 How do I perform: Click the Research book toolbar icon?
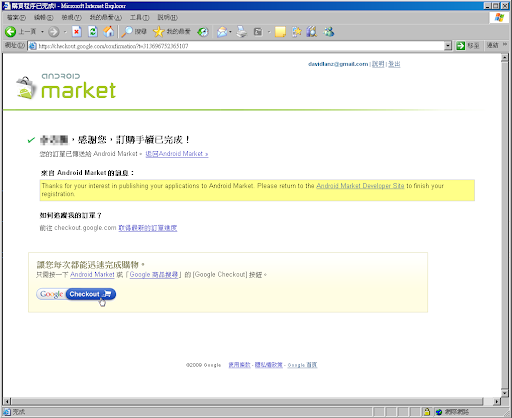pos(312,32)
